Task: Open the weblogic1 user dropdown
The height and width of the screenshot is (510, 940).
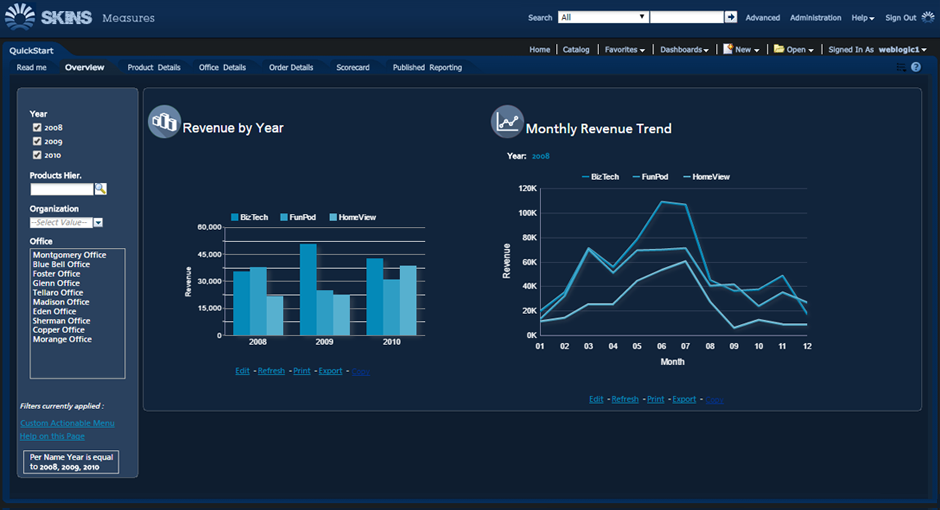Action: point(902,50)
